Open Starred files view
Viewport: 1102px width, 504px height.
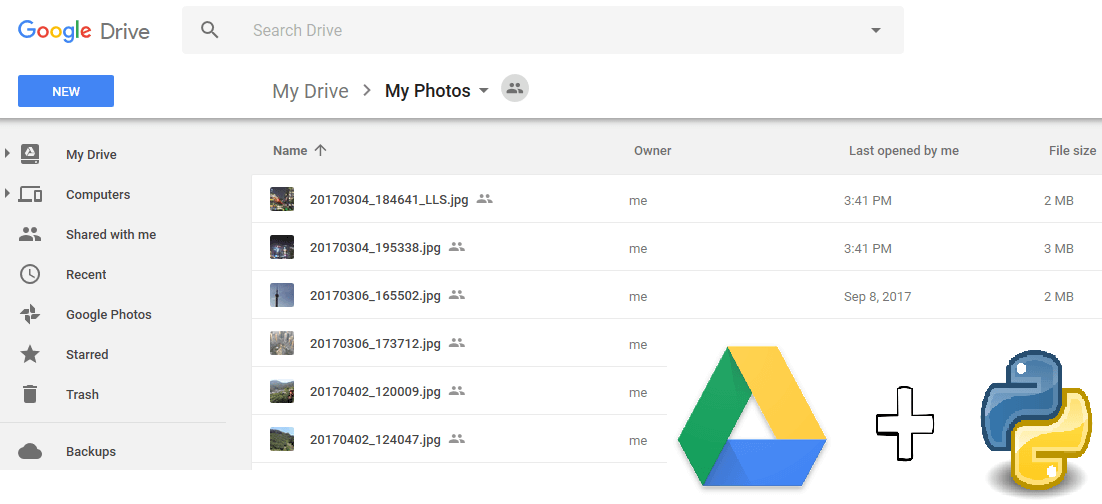coord(87,354)
